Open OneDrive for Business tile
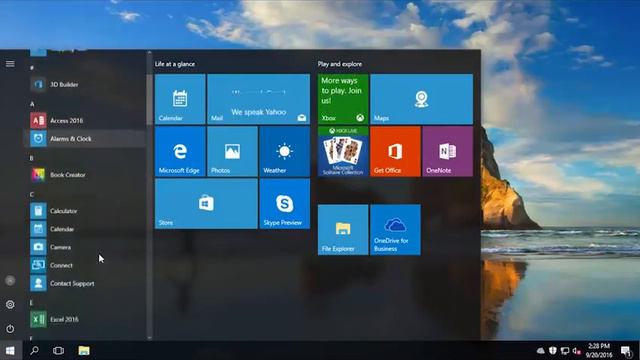 (x=395, y=230)
